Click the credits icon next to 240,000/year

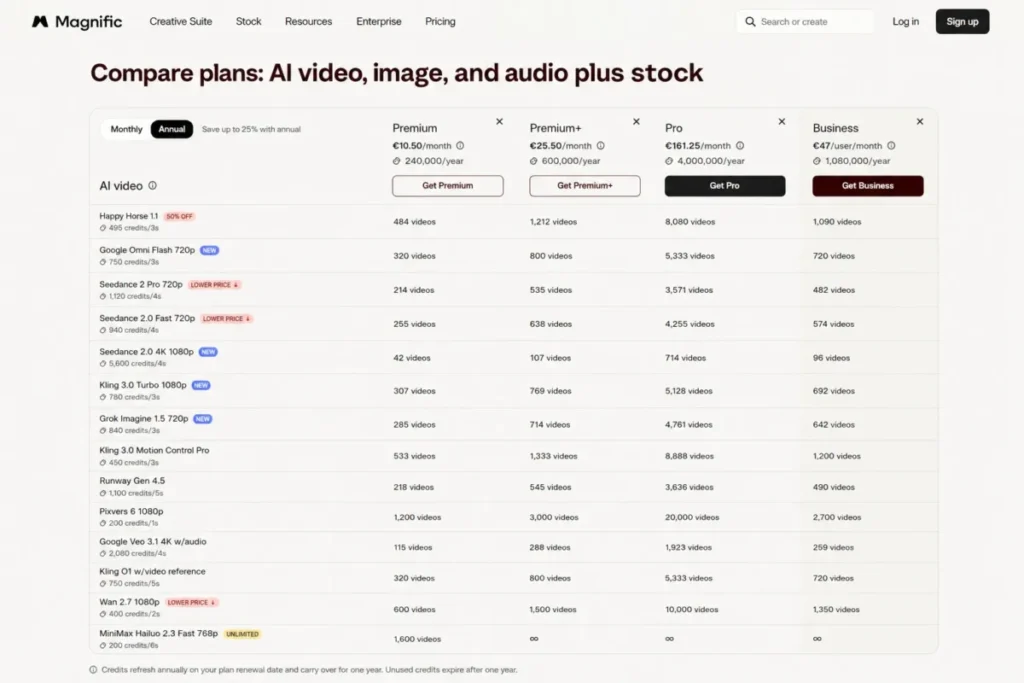(396, 161)
